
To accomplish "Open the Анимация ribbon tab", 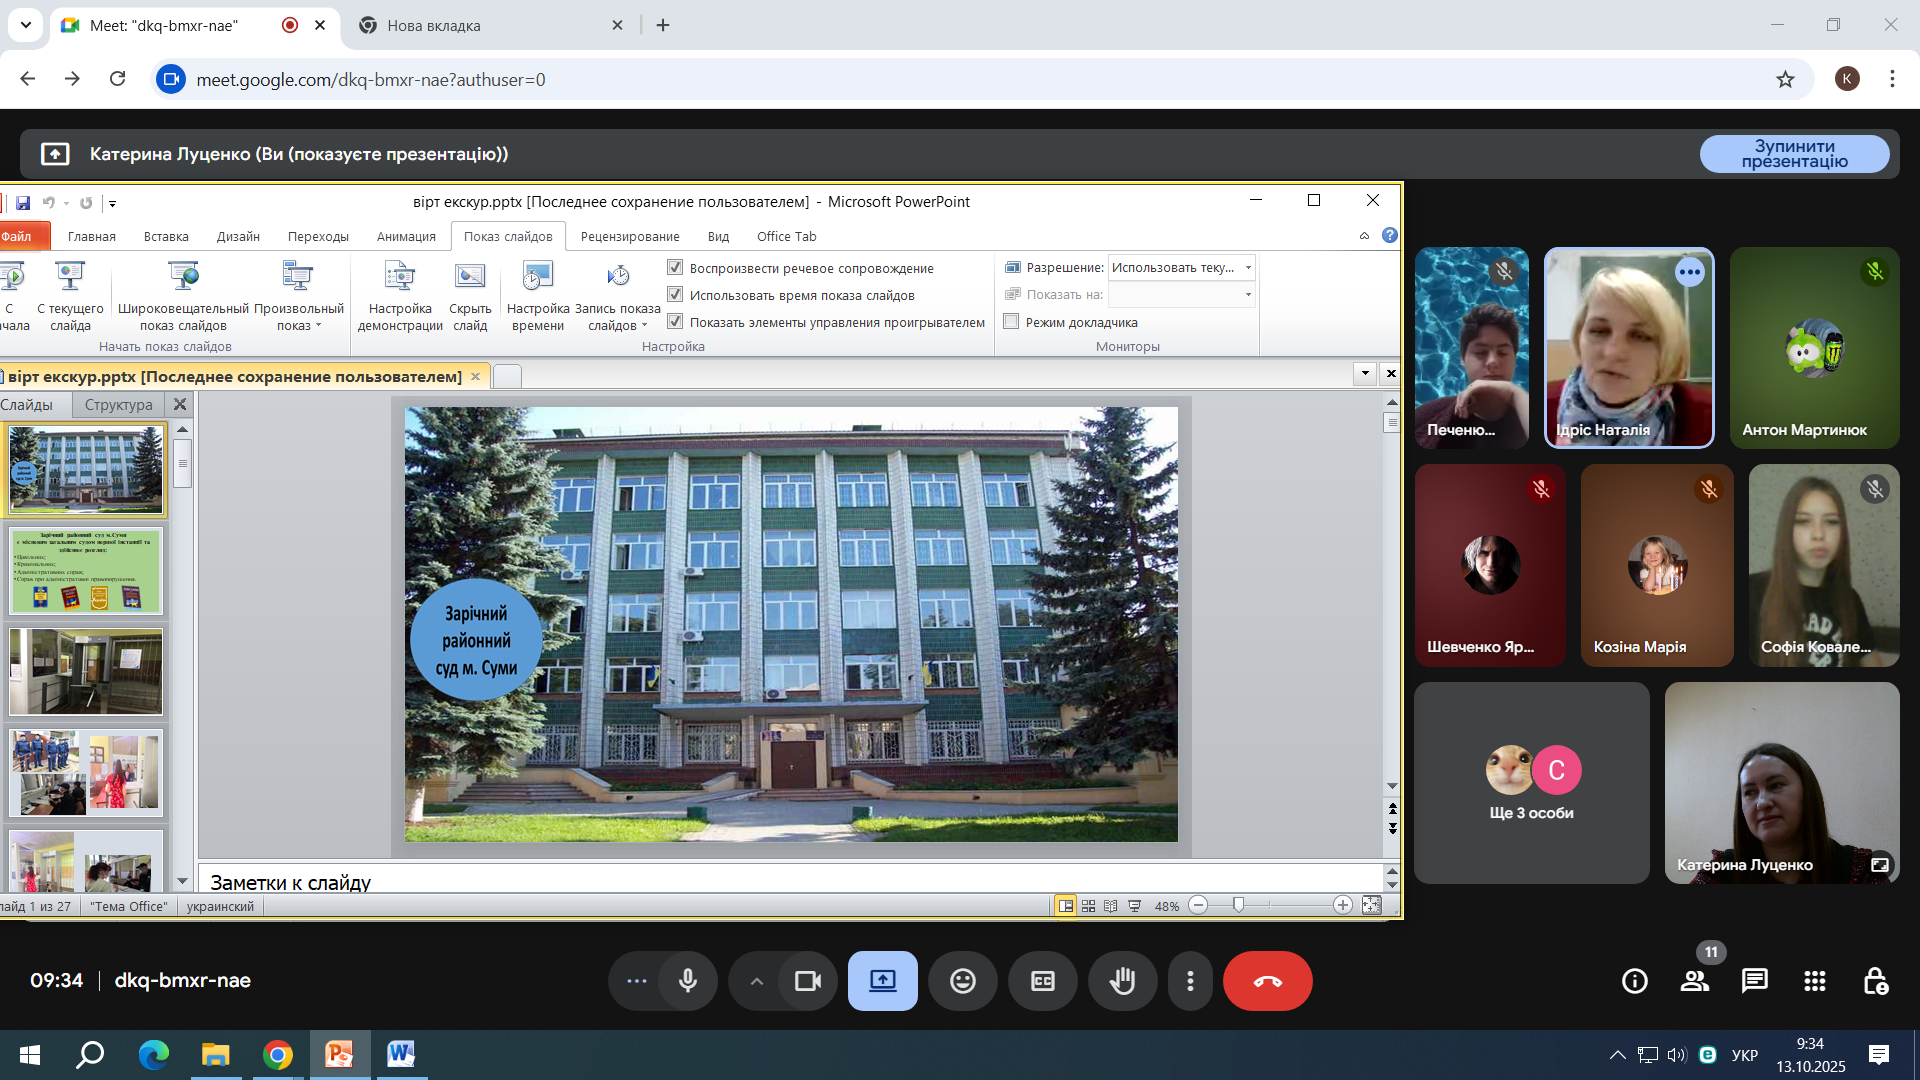I will point(406,237).
